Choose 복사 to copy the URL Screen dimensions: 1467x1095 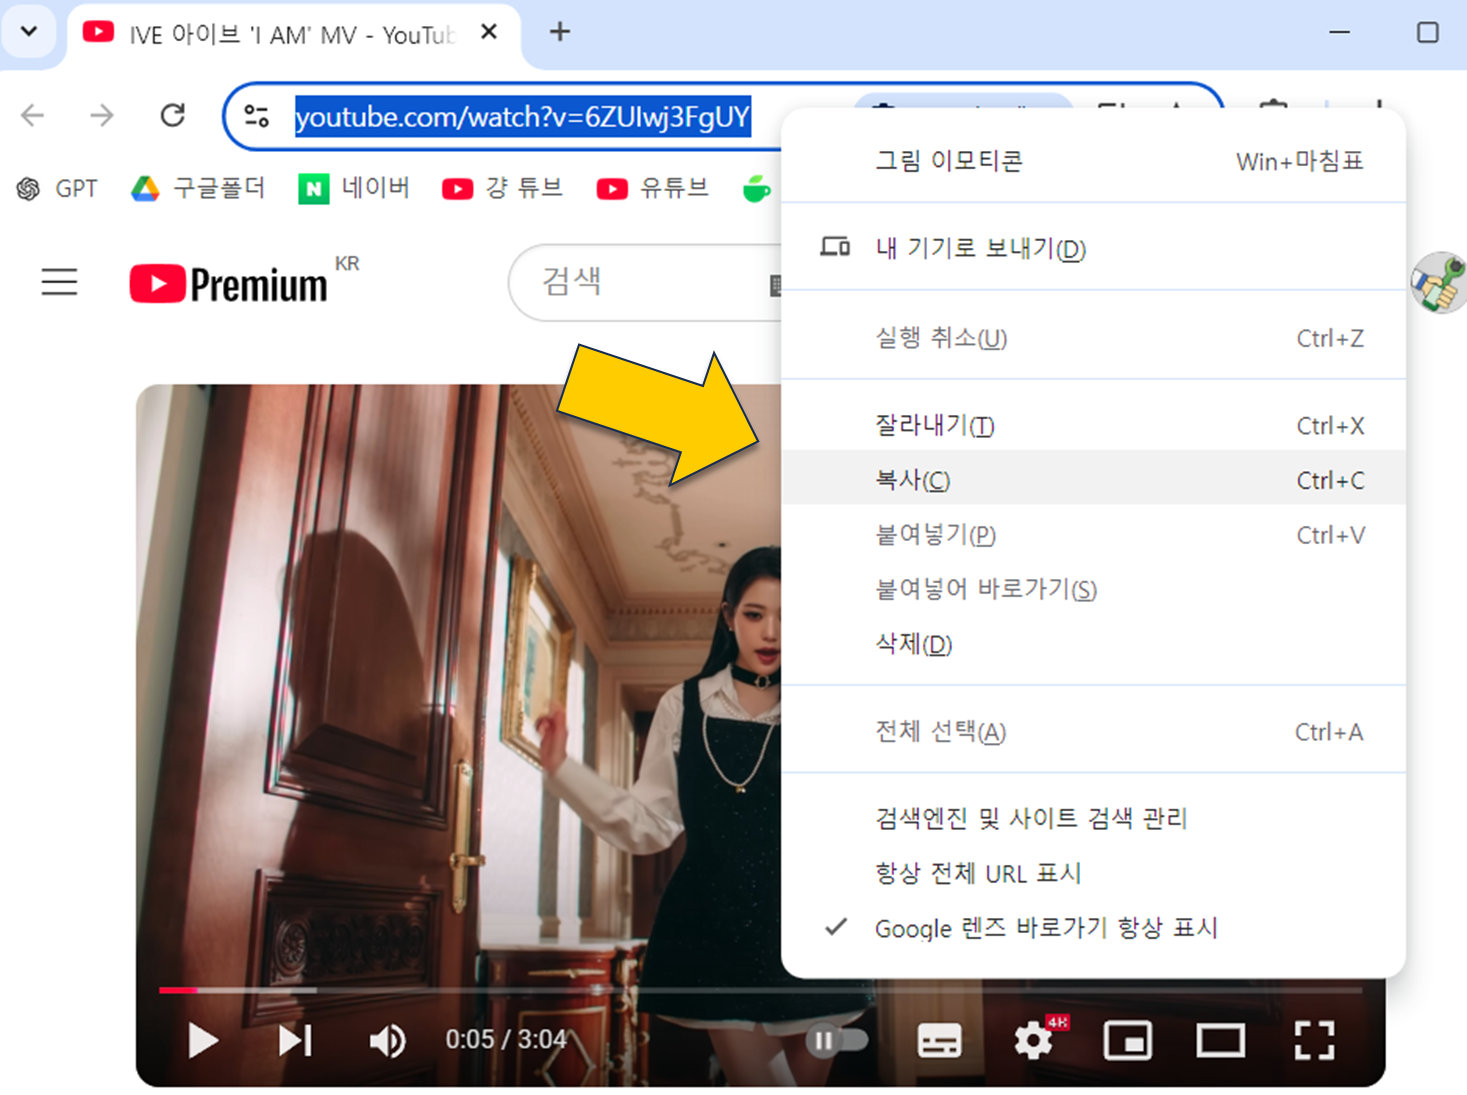coord(1093,480)
